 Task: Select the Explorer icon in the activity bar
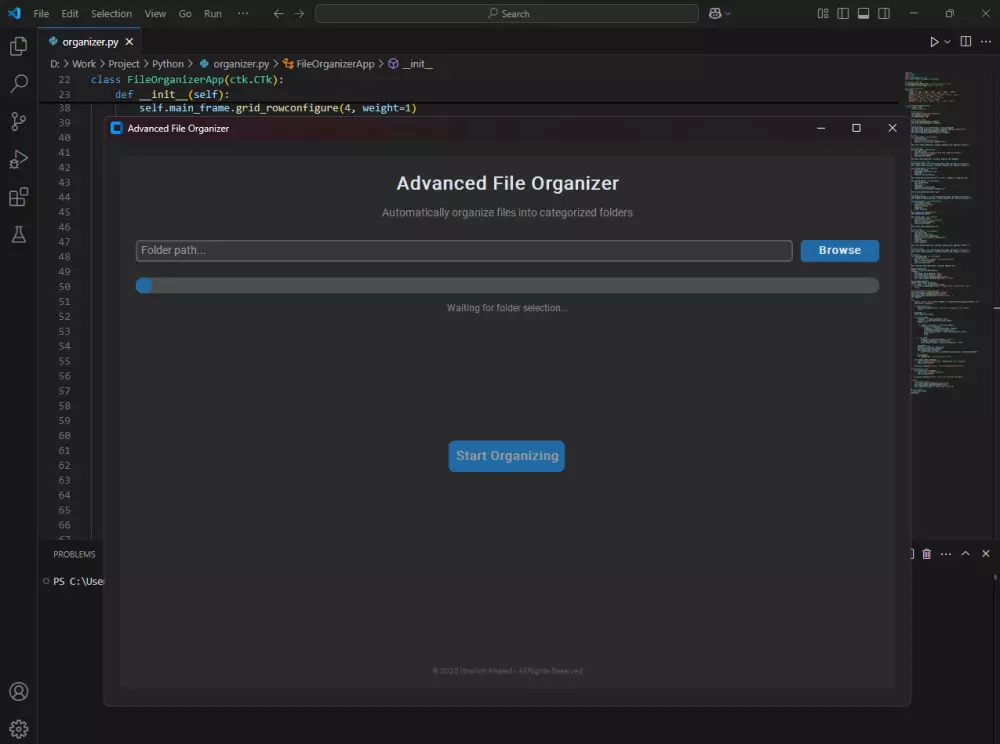point(18,46)
